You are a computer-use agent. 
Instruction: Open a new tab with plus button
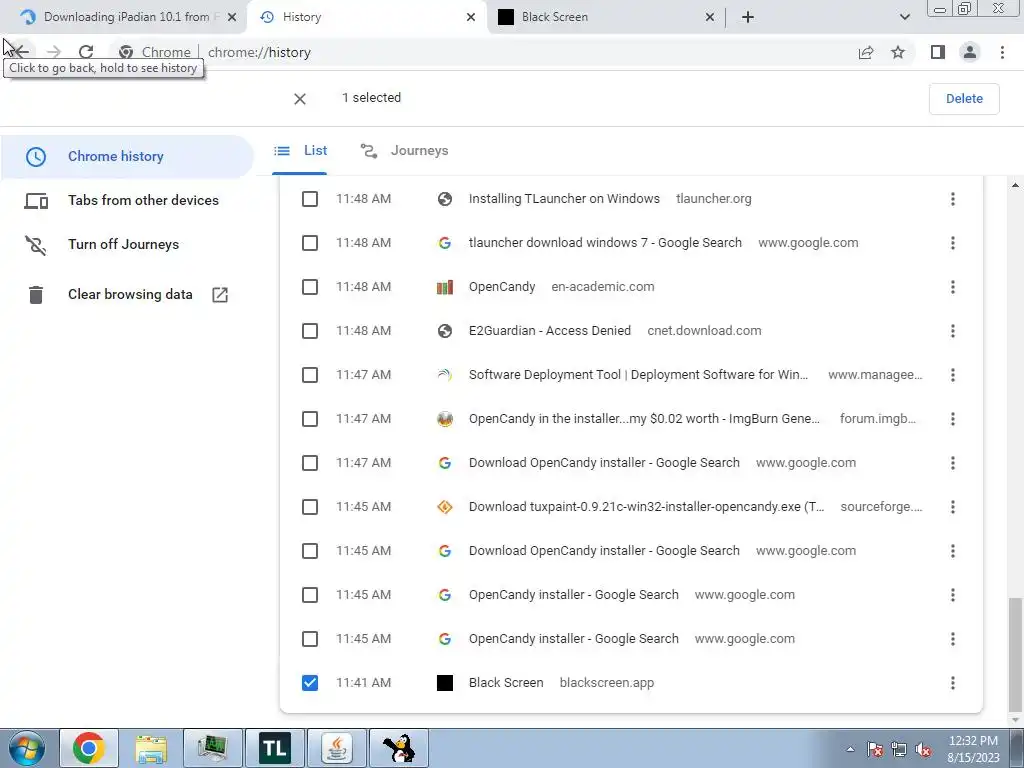click(748, 17)
